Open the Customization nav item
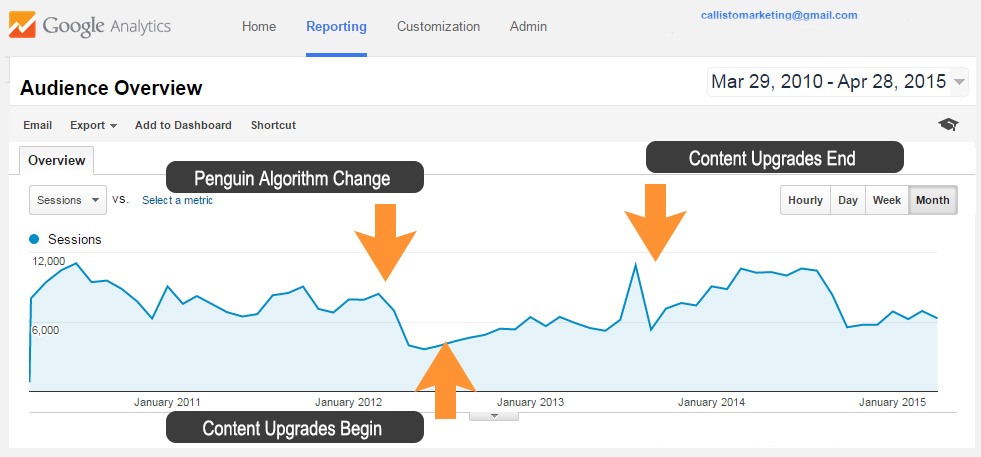Screen dimensions: 981x457 tap(438, 27)
